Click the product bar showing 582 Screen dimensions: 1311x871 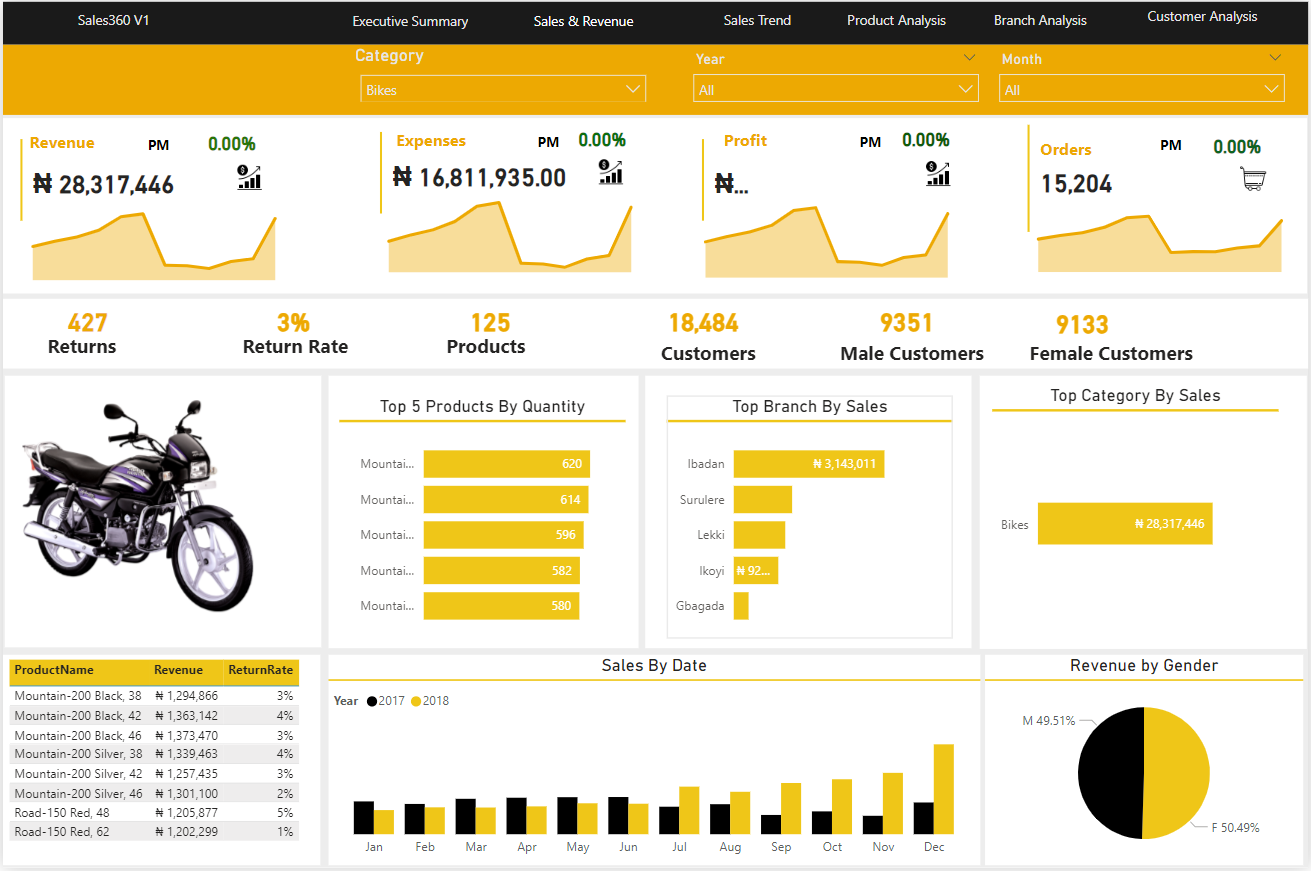click(x=502, y=570)
